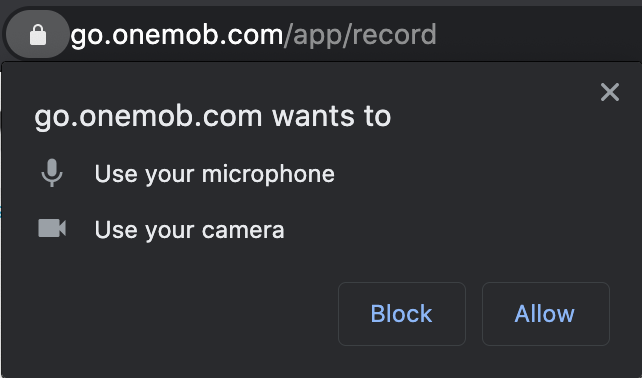The width and height of the screenshot is (642, 378).
Task: Click the 'go.onemob.com wants to' heading
Action: click(x=212, y=117)
